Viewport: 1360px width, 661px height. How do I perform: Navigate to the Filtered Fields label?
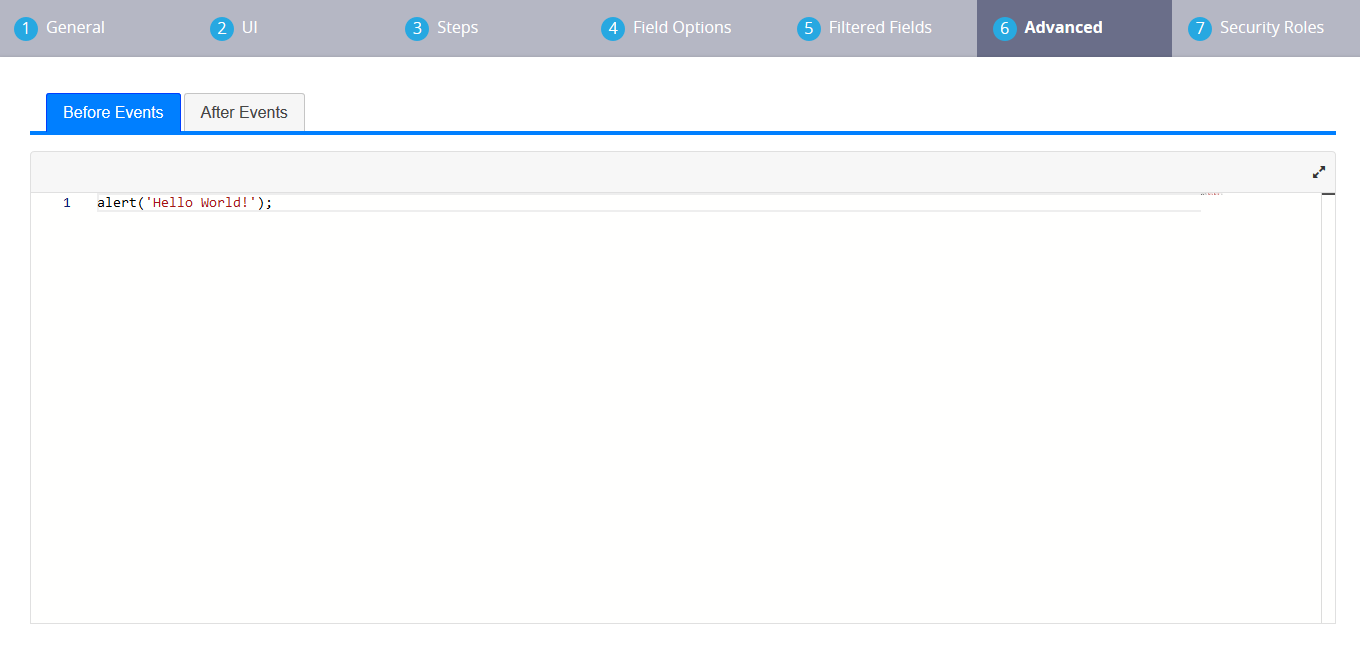tap(880, 28)
